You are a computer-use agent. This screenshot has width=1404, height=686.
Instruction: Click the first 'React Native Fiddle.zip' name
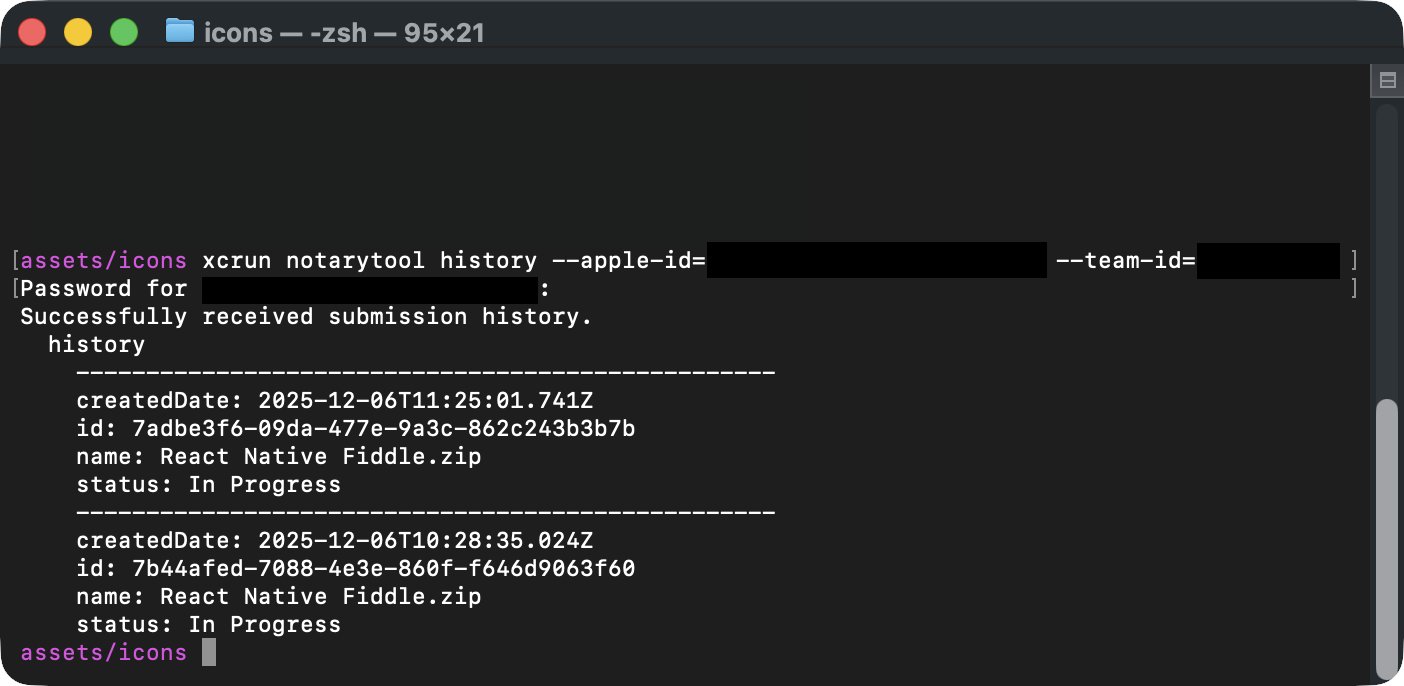tap(321, 457)
